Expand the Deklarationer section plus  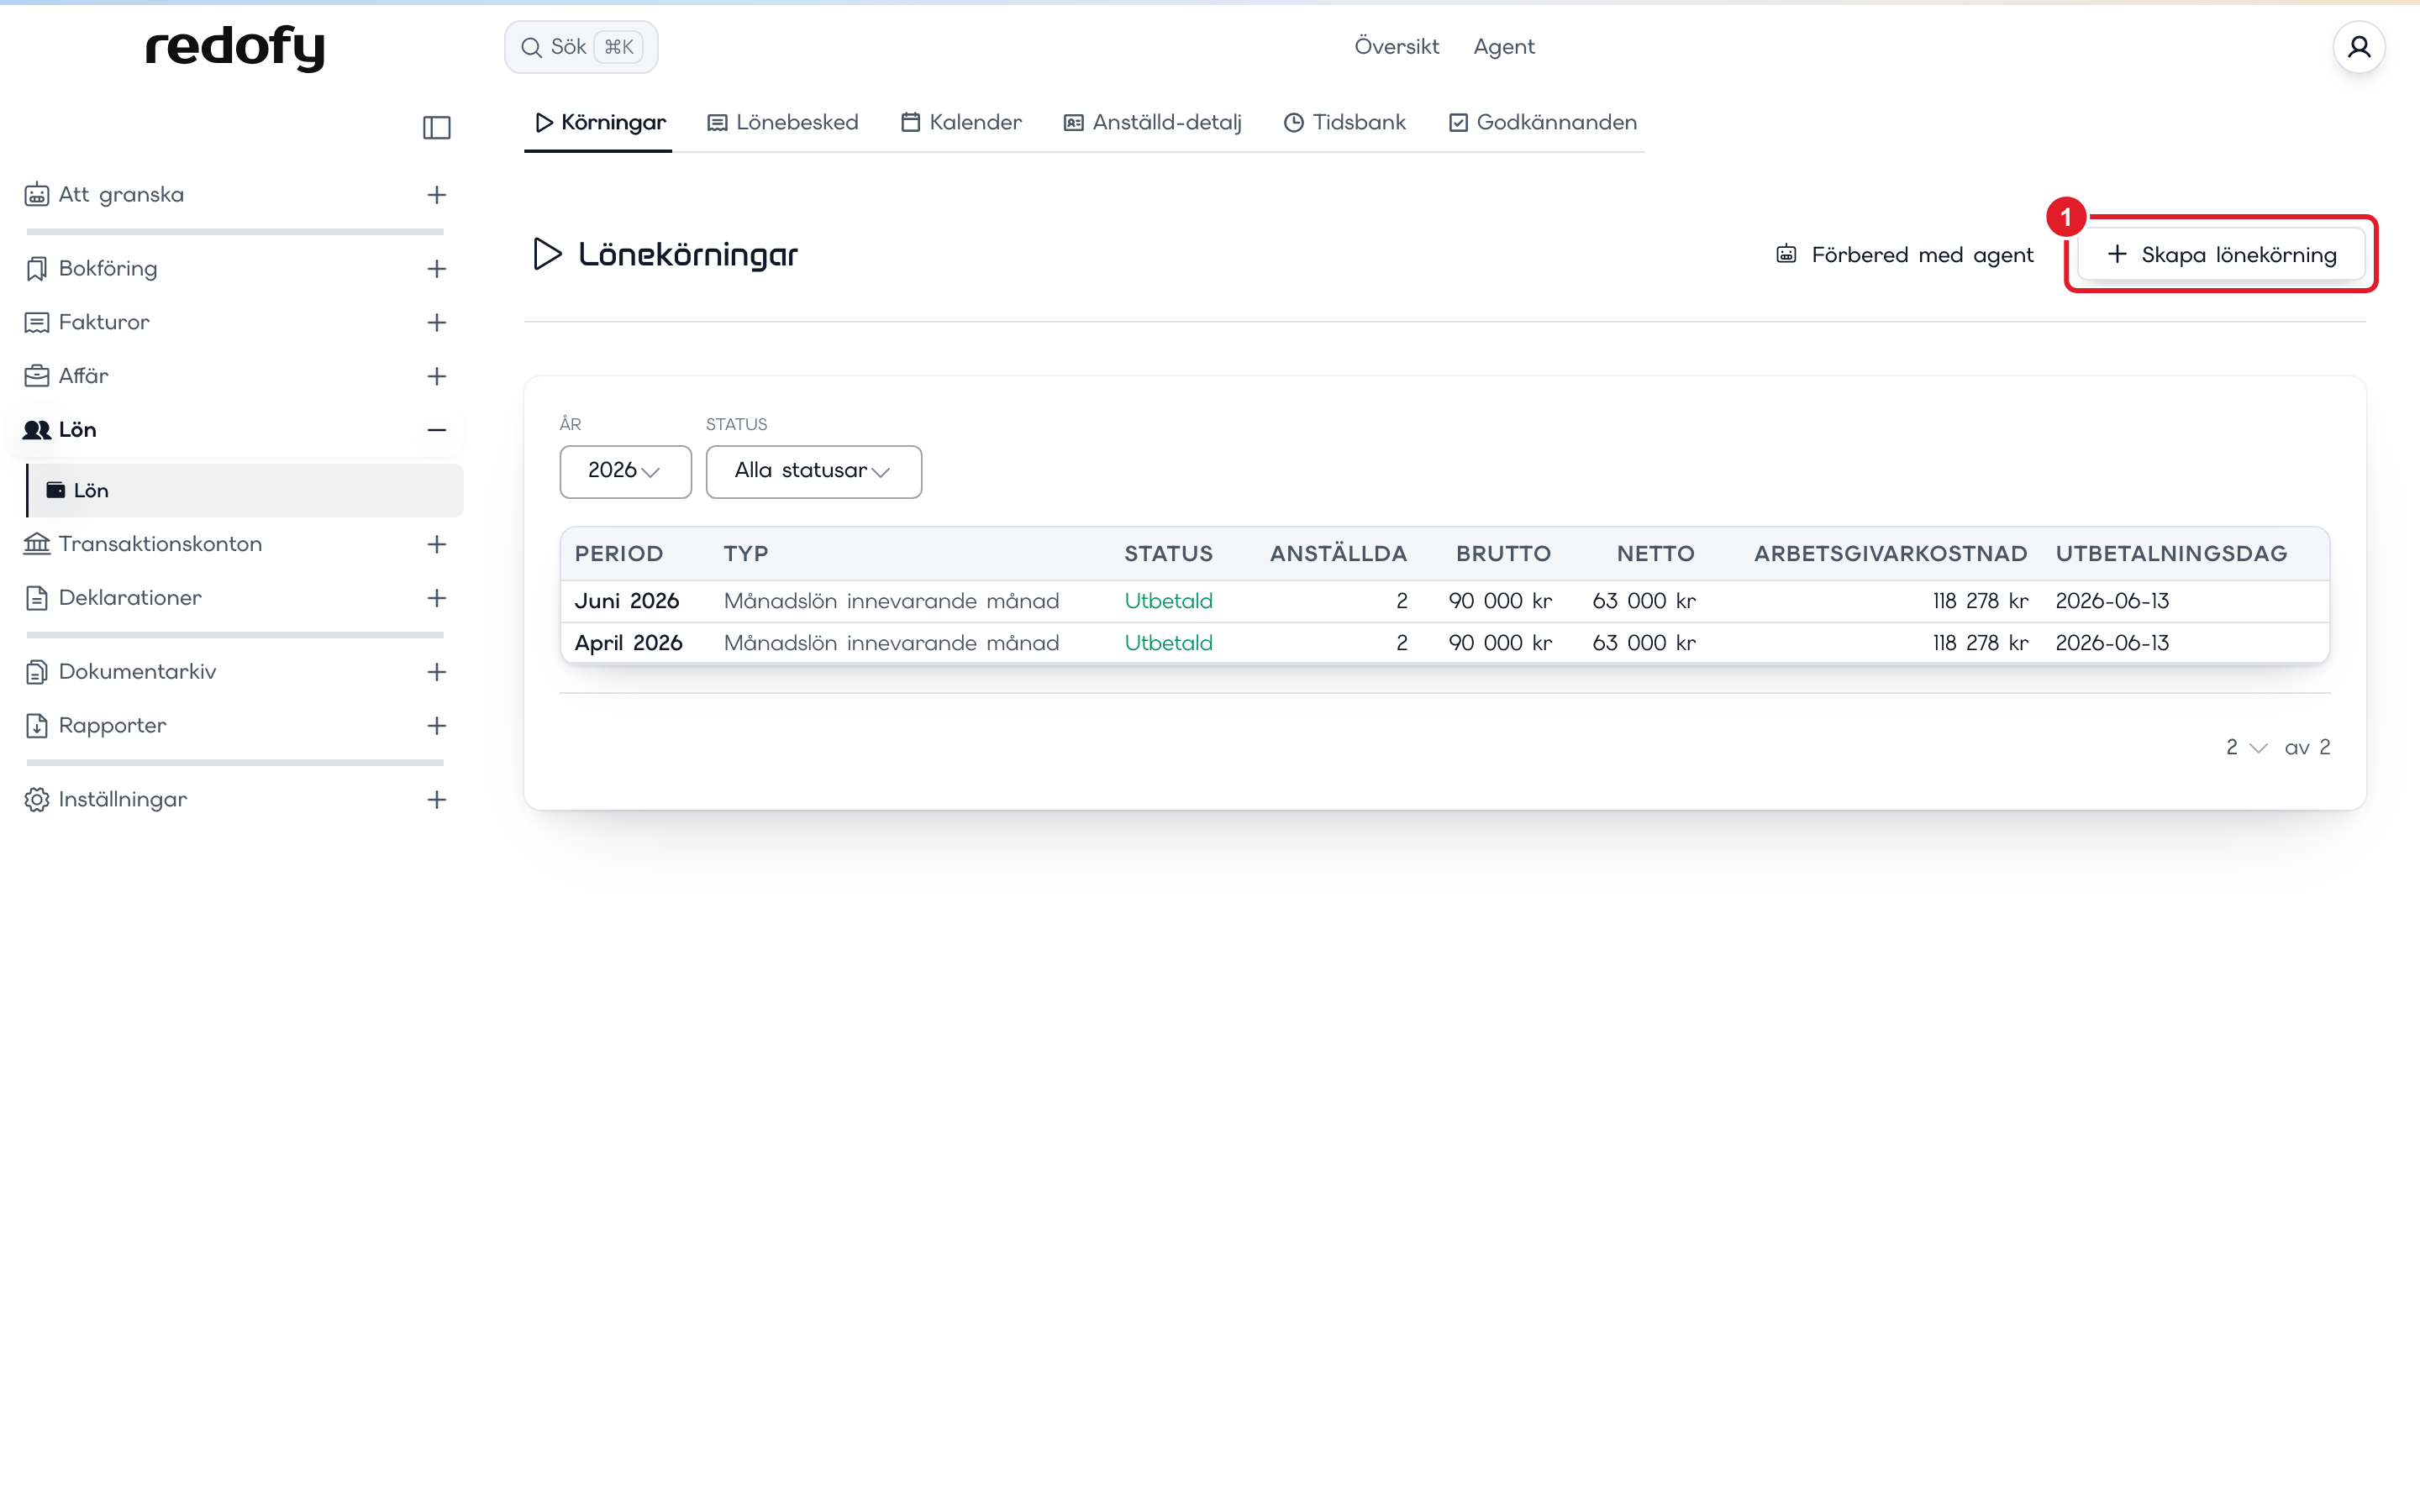click(x=437, y=598)
